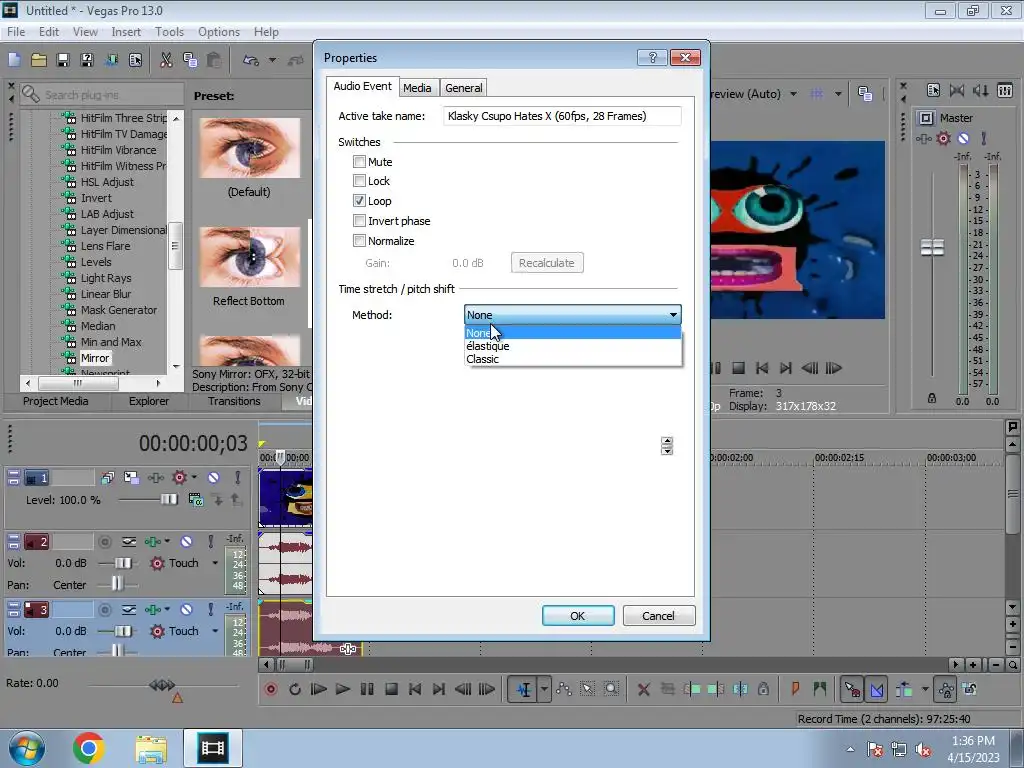Viewport: 1024px width, 768px height.
Task: Open the Insert menu
Action: [126, 31]
